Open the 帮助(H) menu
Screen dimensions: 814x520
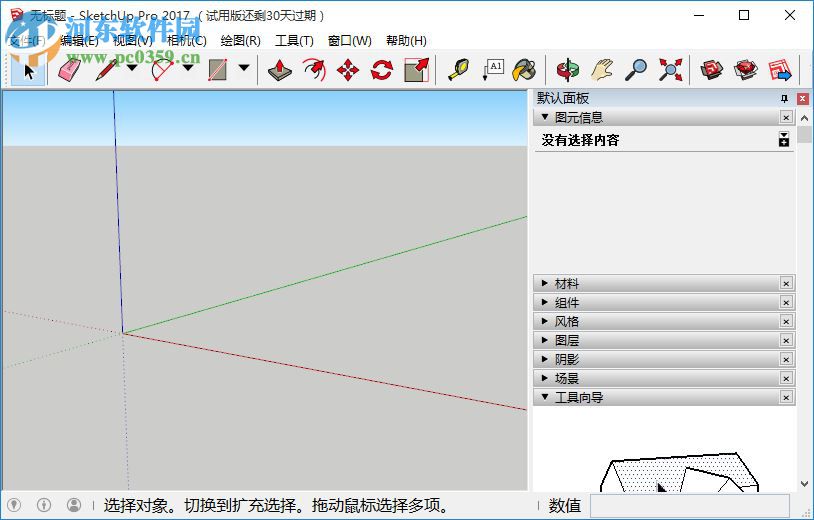(x=406, y=40)
